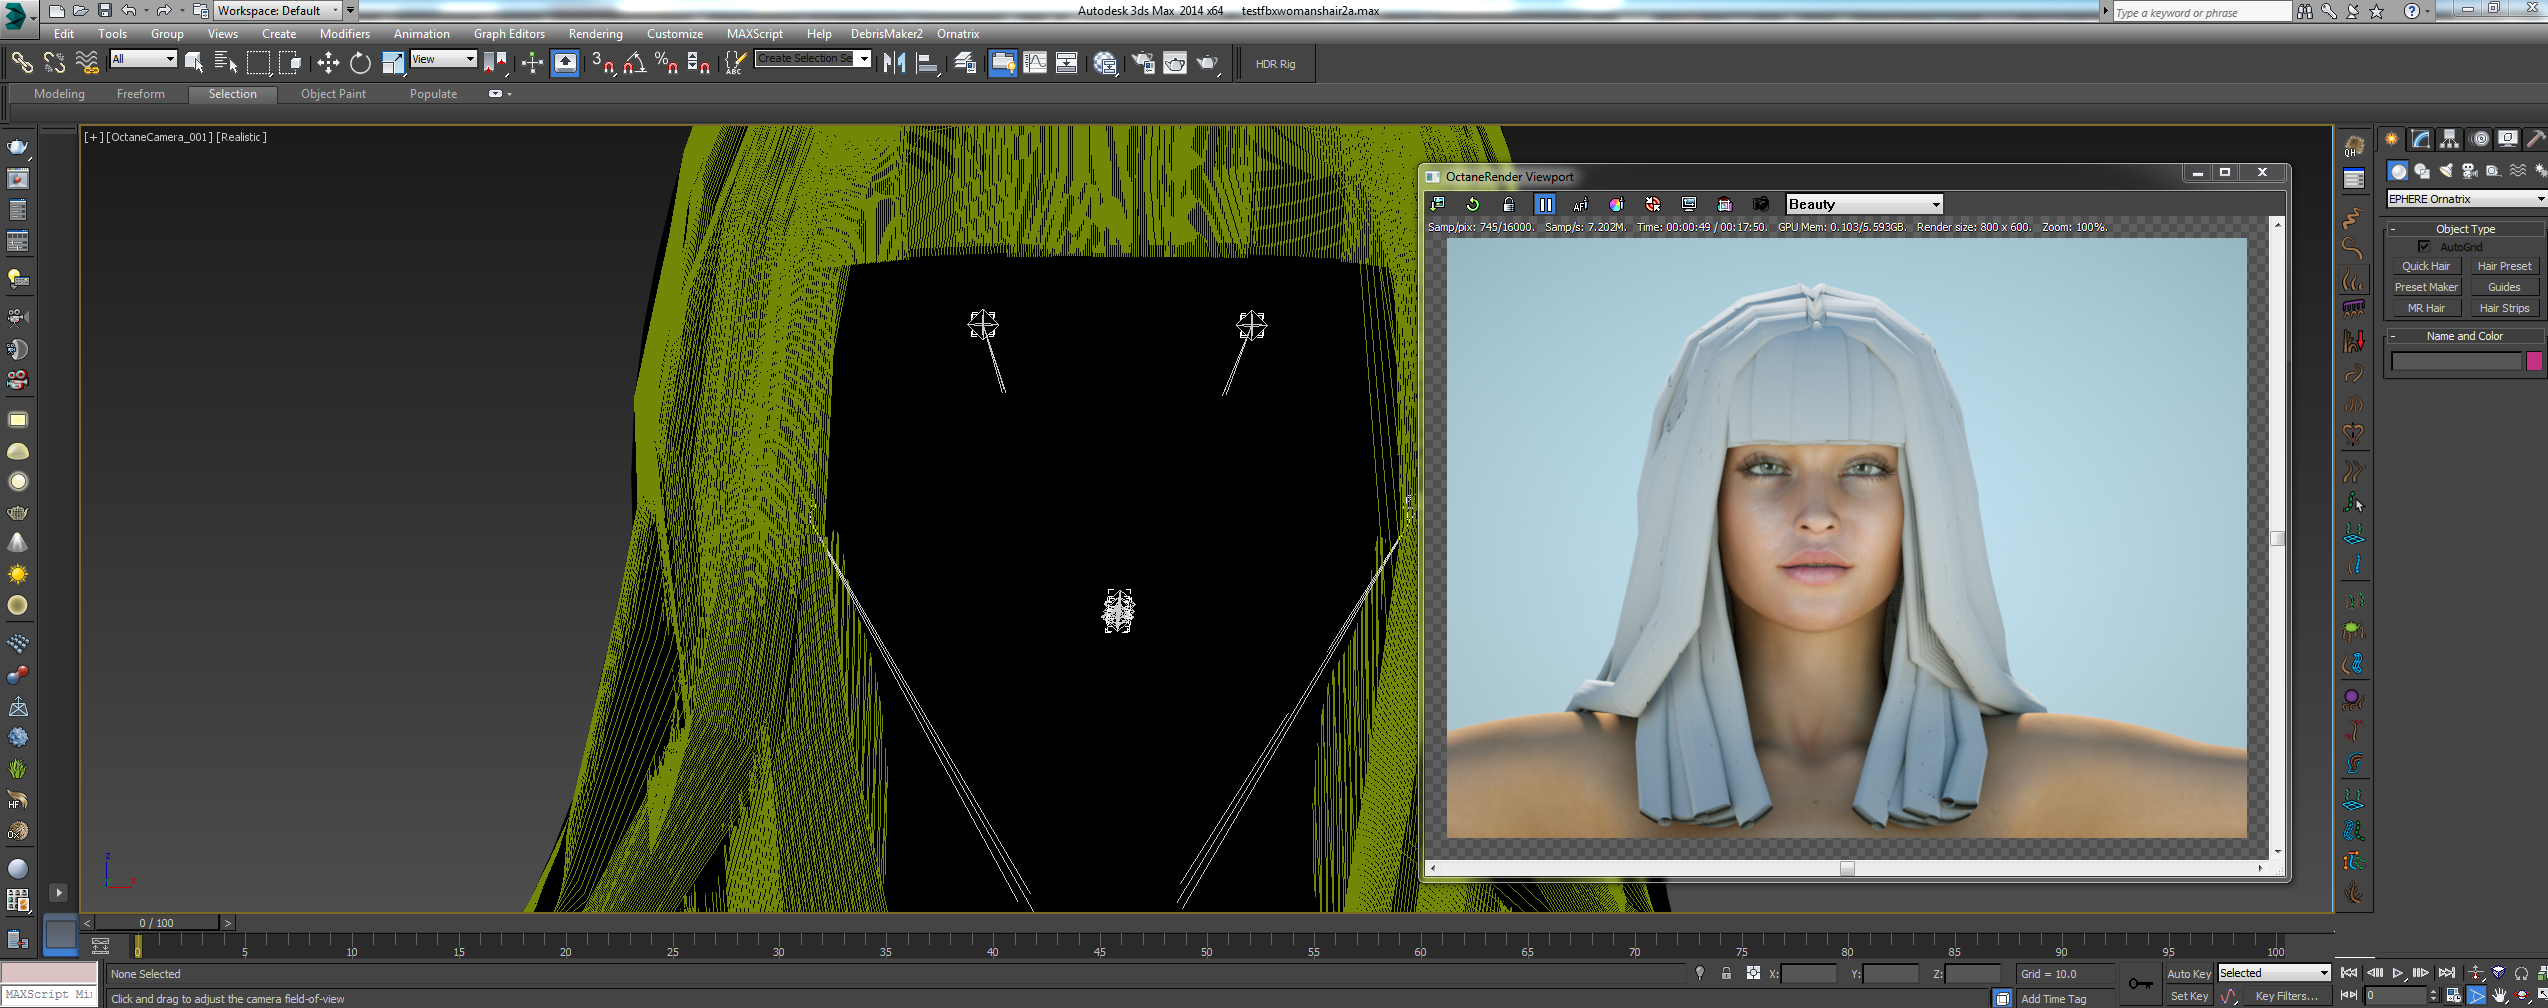2548x1008 pixels.
Task: Expand the EPHERE Ornatrix category dropdown
Action: click(x=2465, y=199)
